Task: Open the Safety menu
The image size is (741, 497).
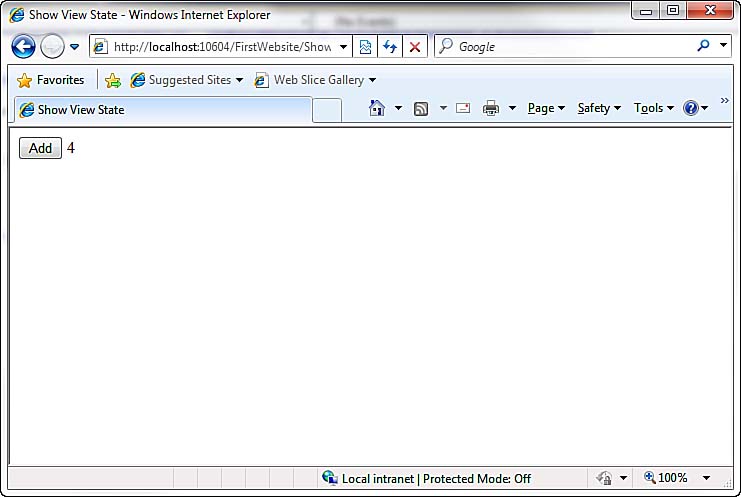Action: click(599, 108)
